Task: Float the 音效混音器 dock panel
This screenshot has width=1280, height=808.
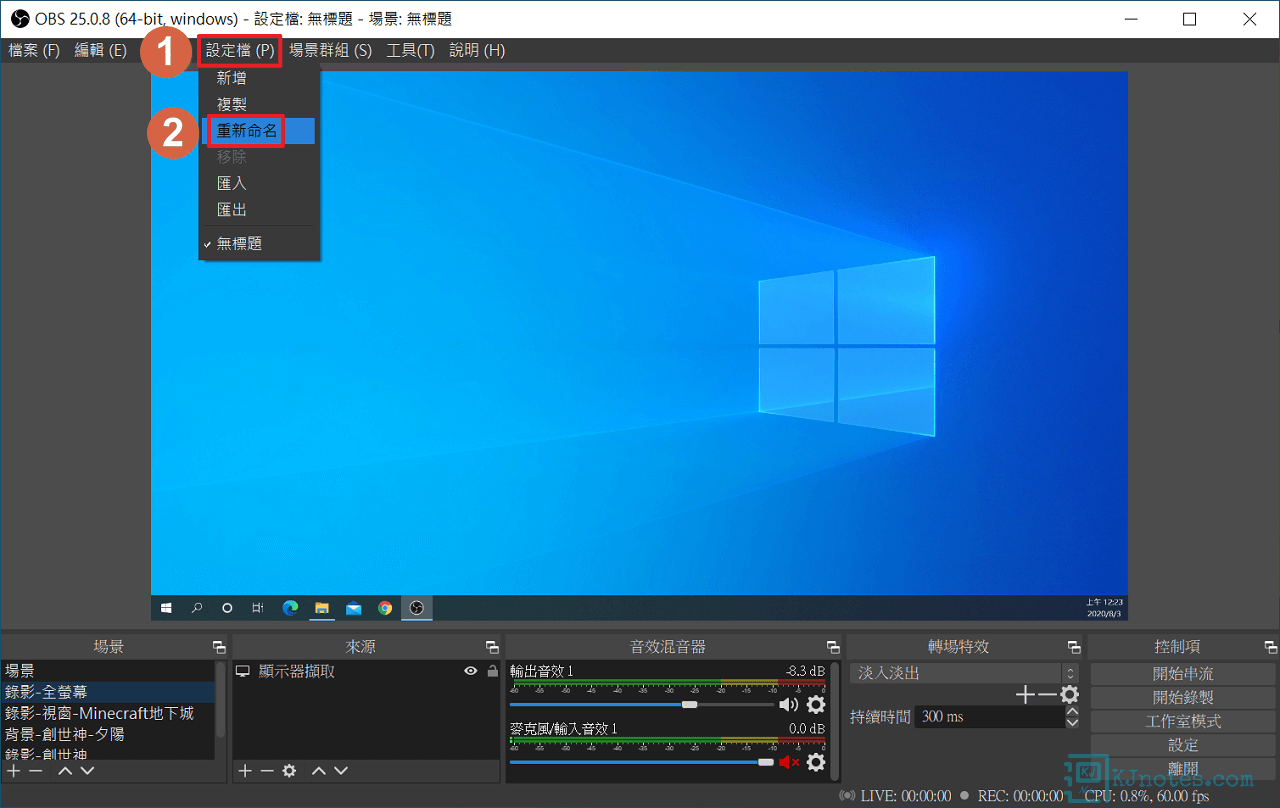Action: 833,648
